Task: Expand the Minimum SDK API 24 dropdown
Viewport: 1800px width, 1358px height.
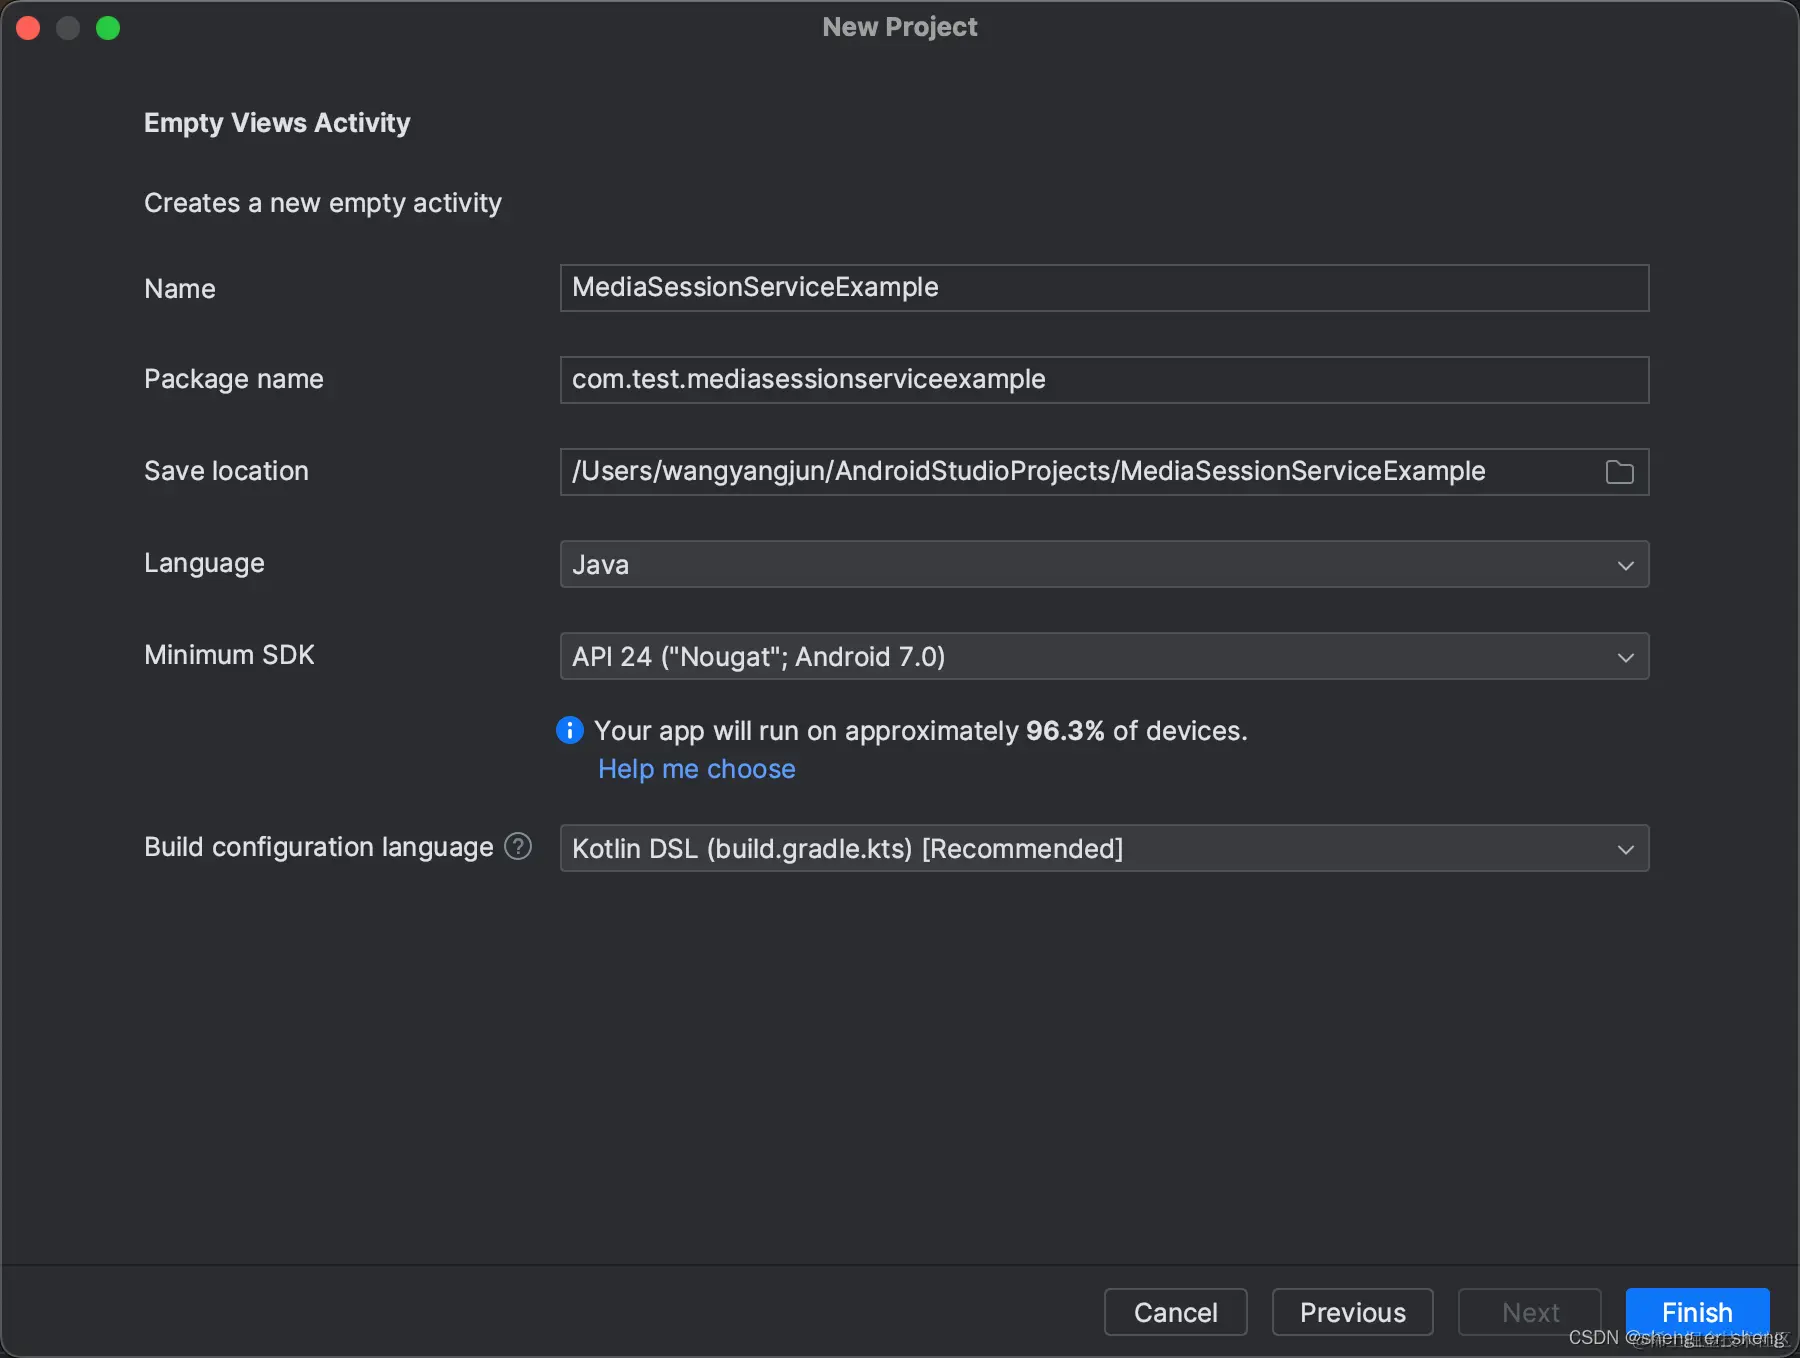Action: pyautogui.click(x=1103, y=657)
